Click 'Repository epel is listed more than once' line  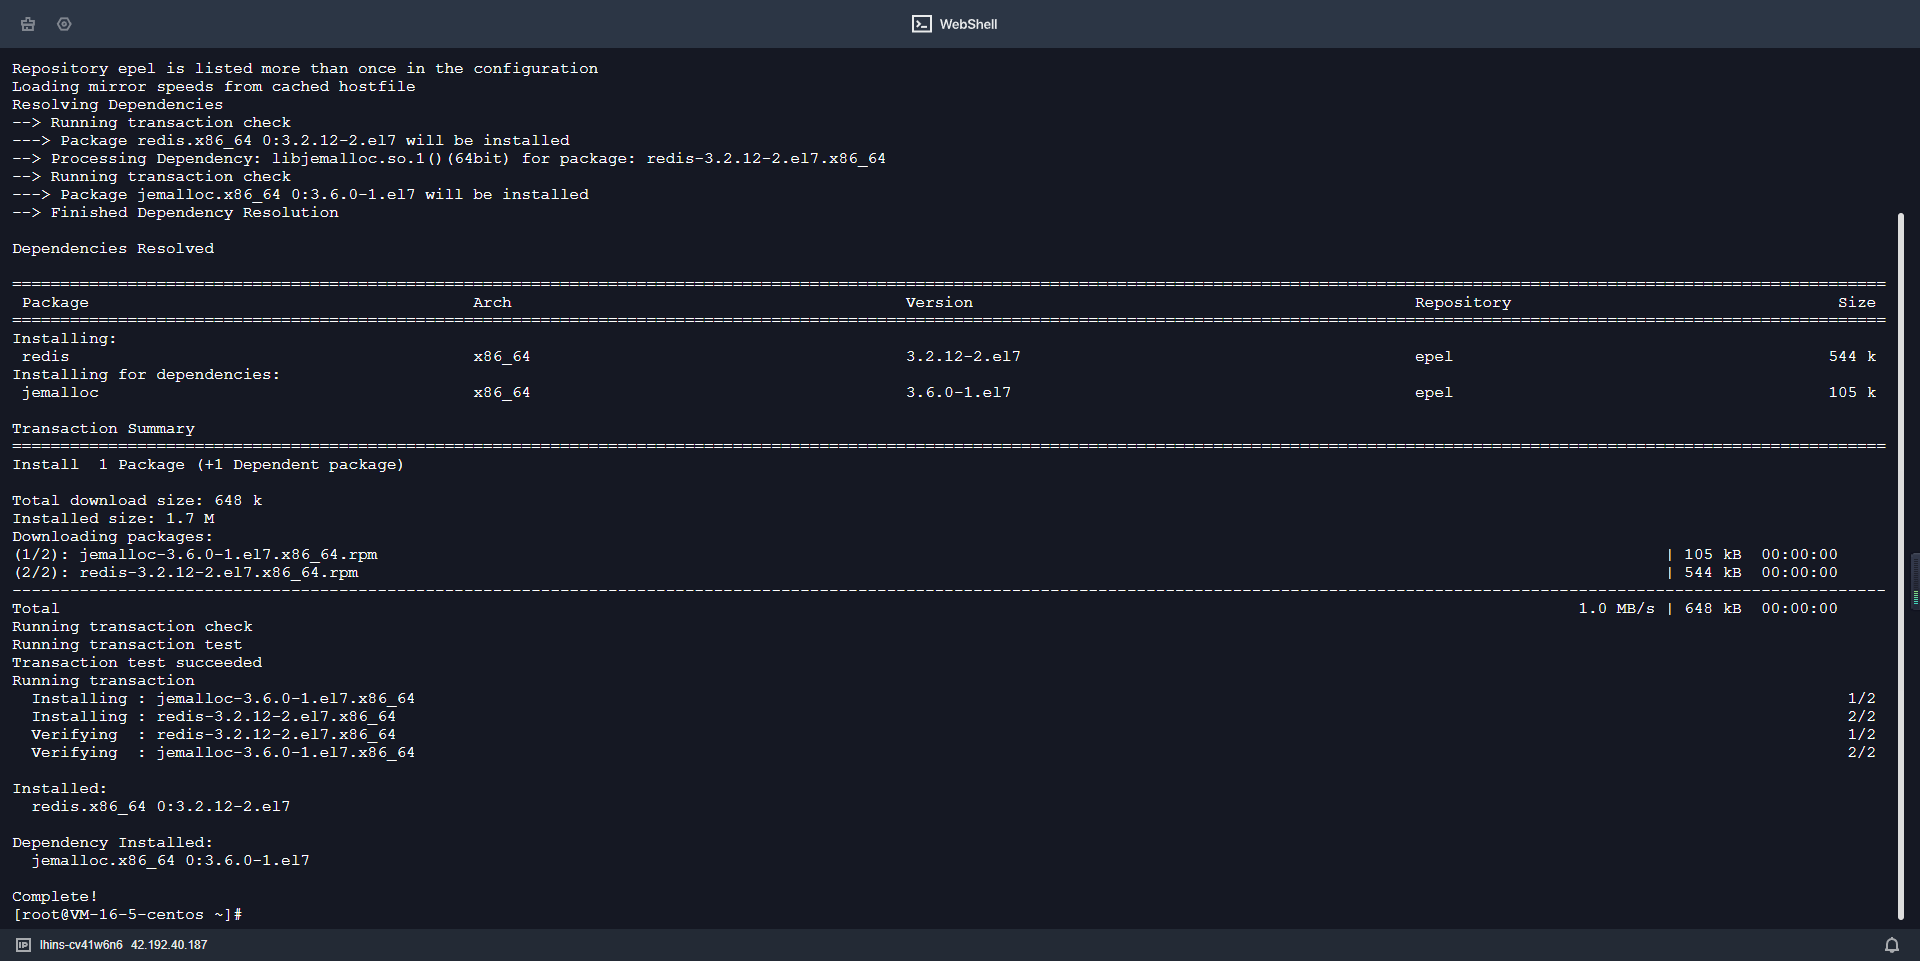point(305,69)
